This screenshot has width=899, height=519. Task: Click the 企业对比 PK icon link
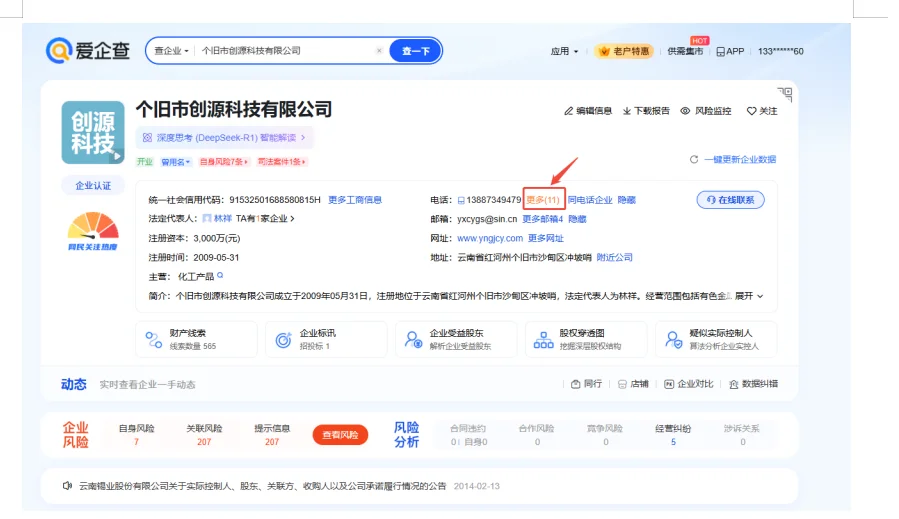coord(688,384)
